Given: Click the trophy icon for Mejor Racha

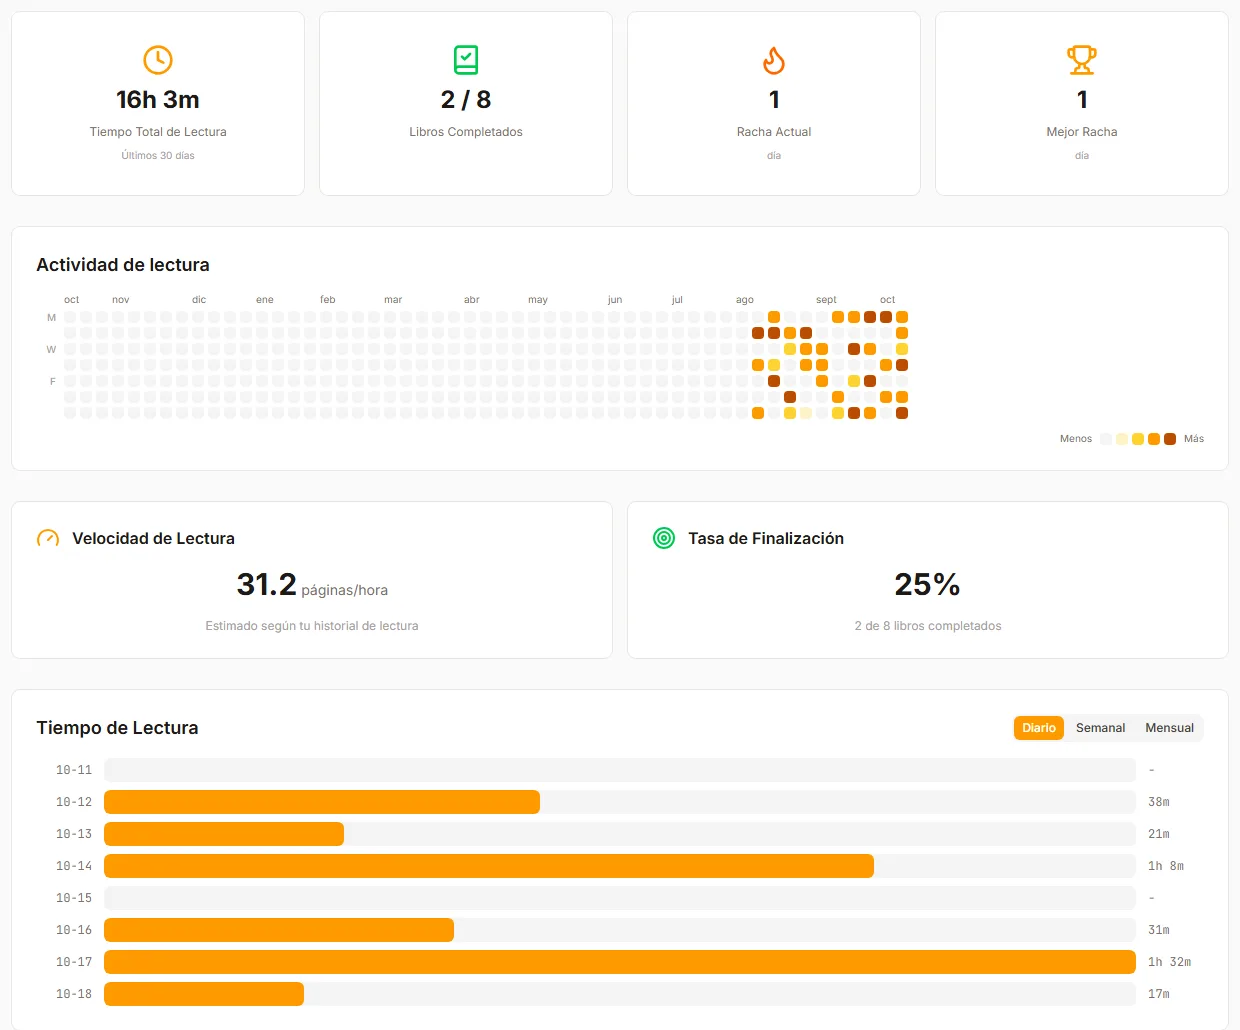Looking at the screenshot, I should coord(1082,60).
